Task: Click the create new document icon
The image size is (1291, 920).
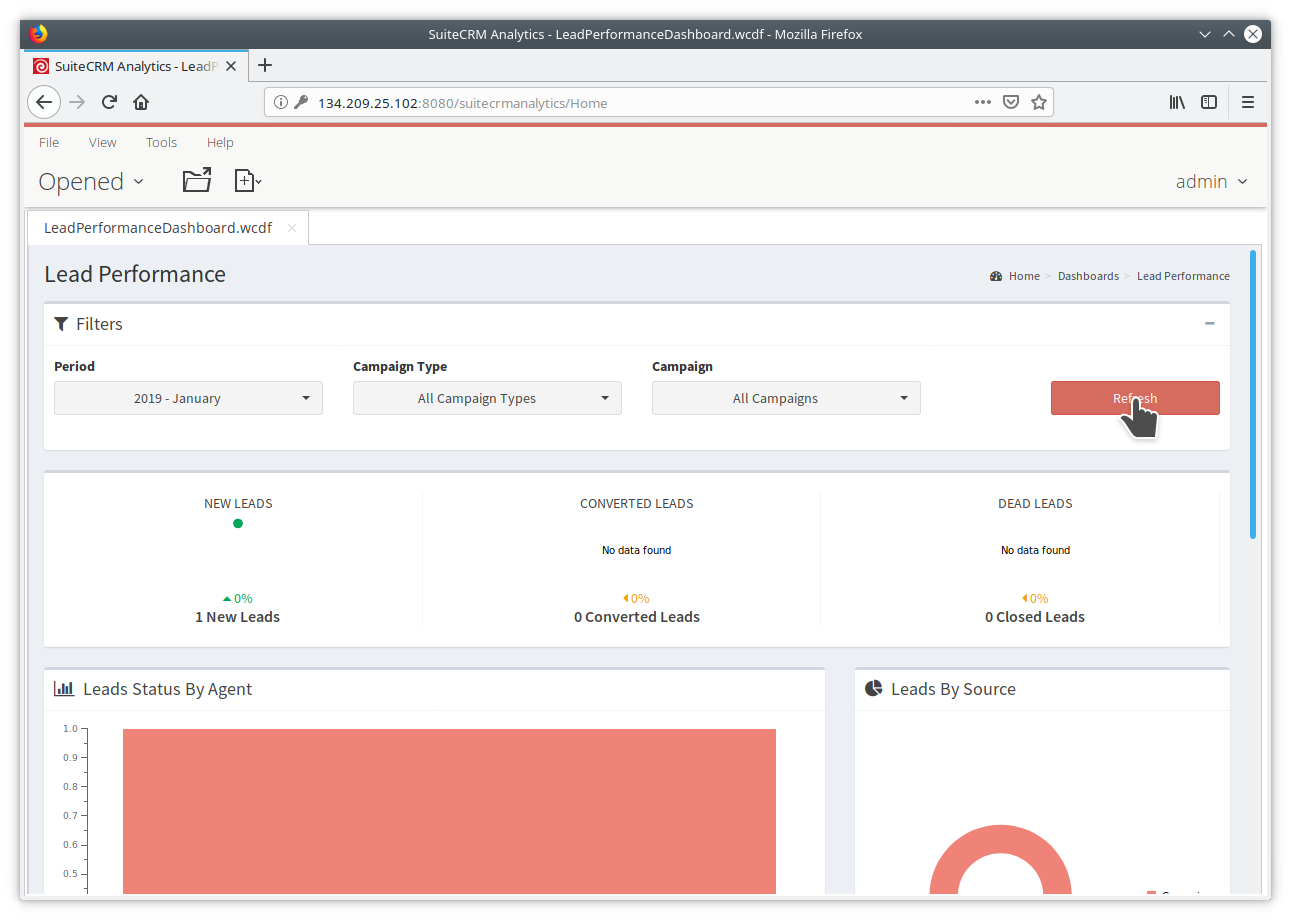Action: click(246, 180)
